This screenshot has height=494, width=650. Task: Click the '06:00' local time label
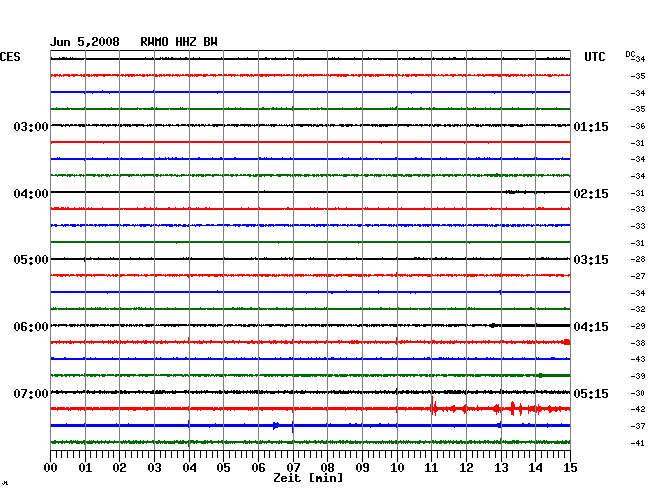pyautogui.click(x=31, y=327)
